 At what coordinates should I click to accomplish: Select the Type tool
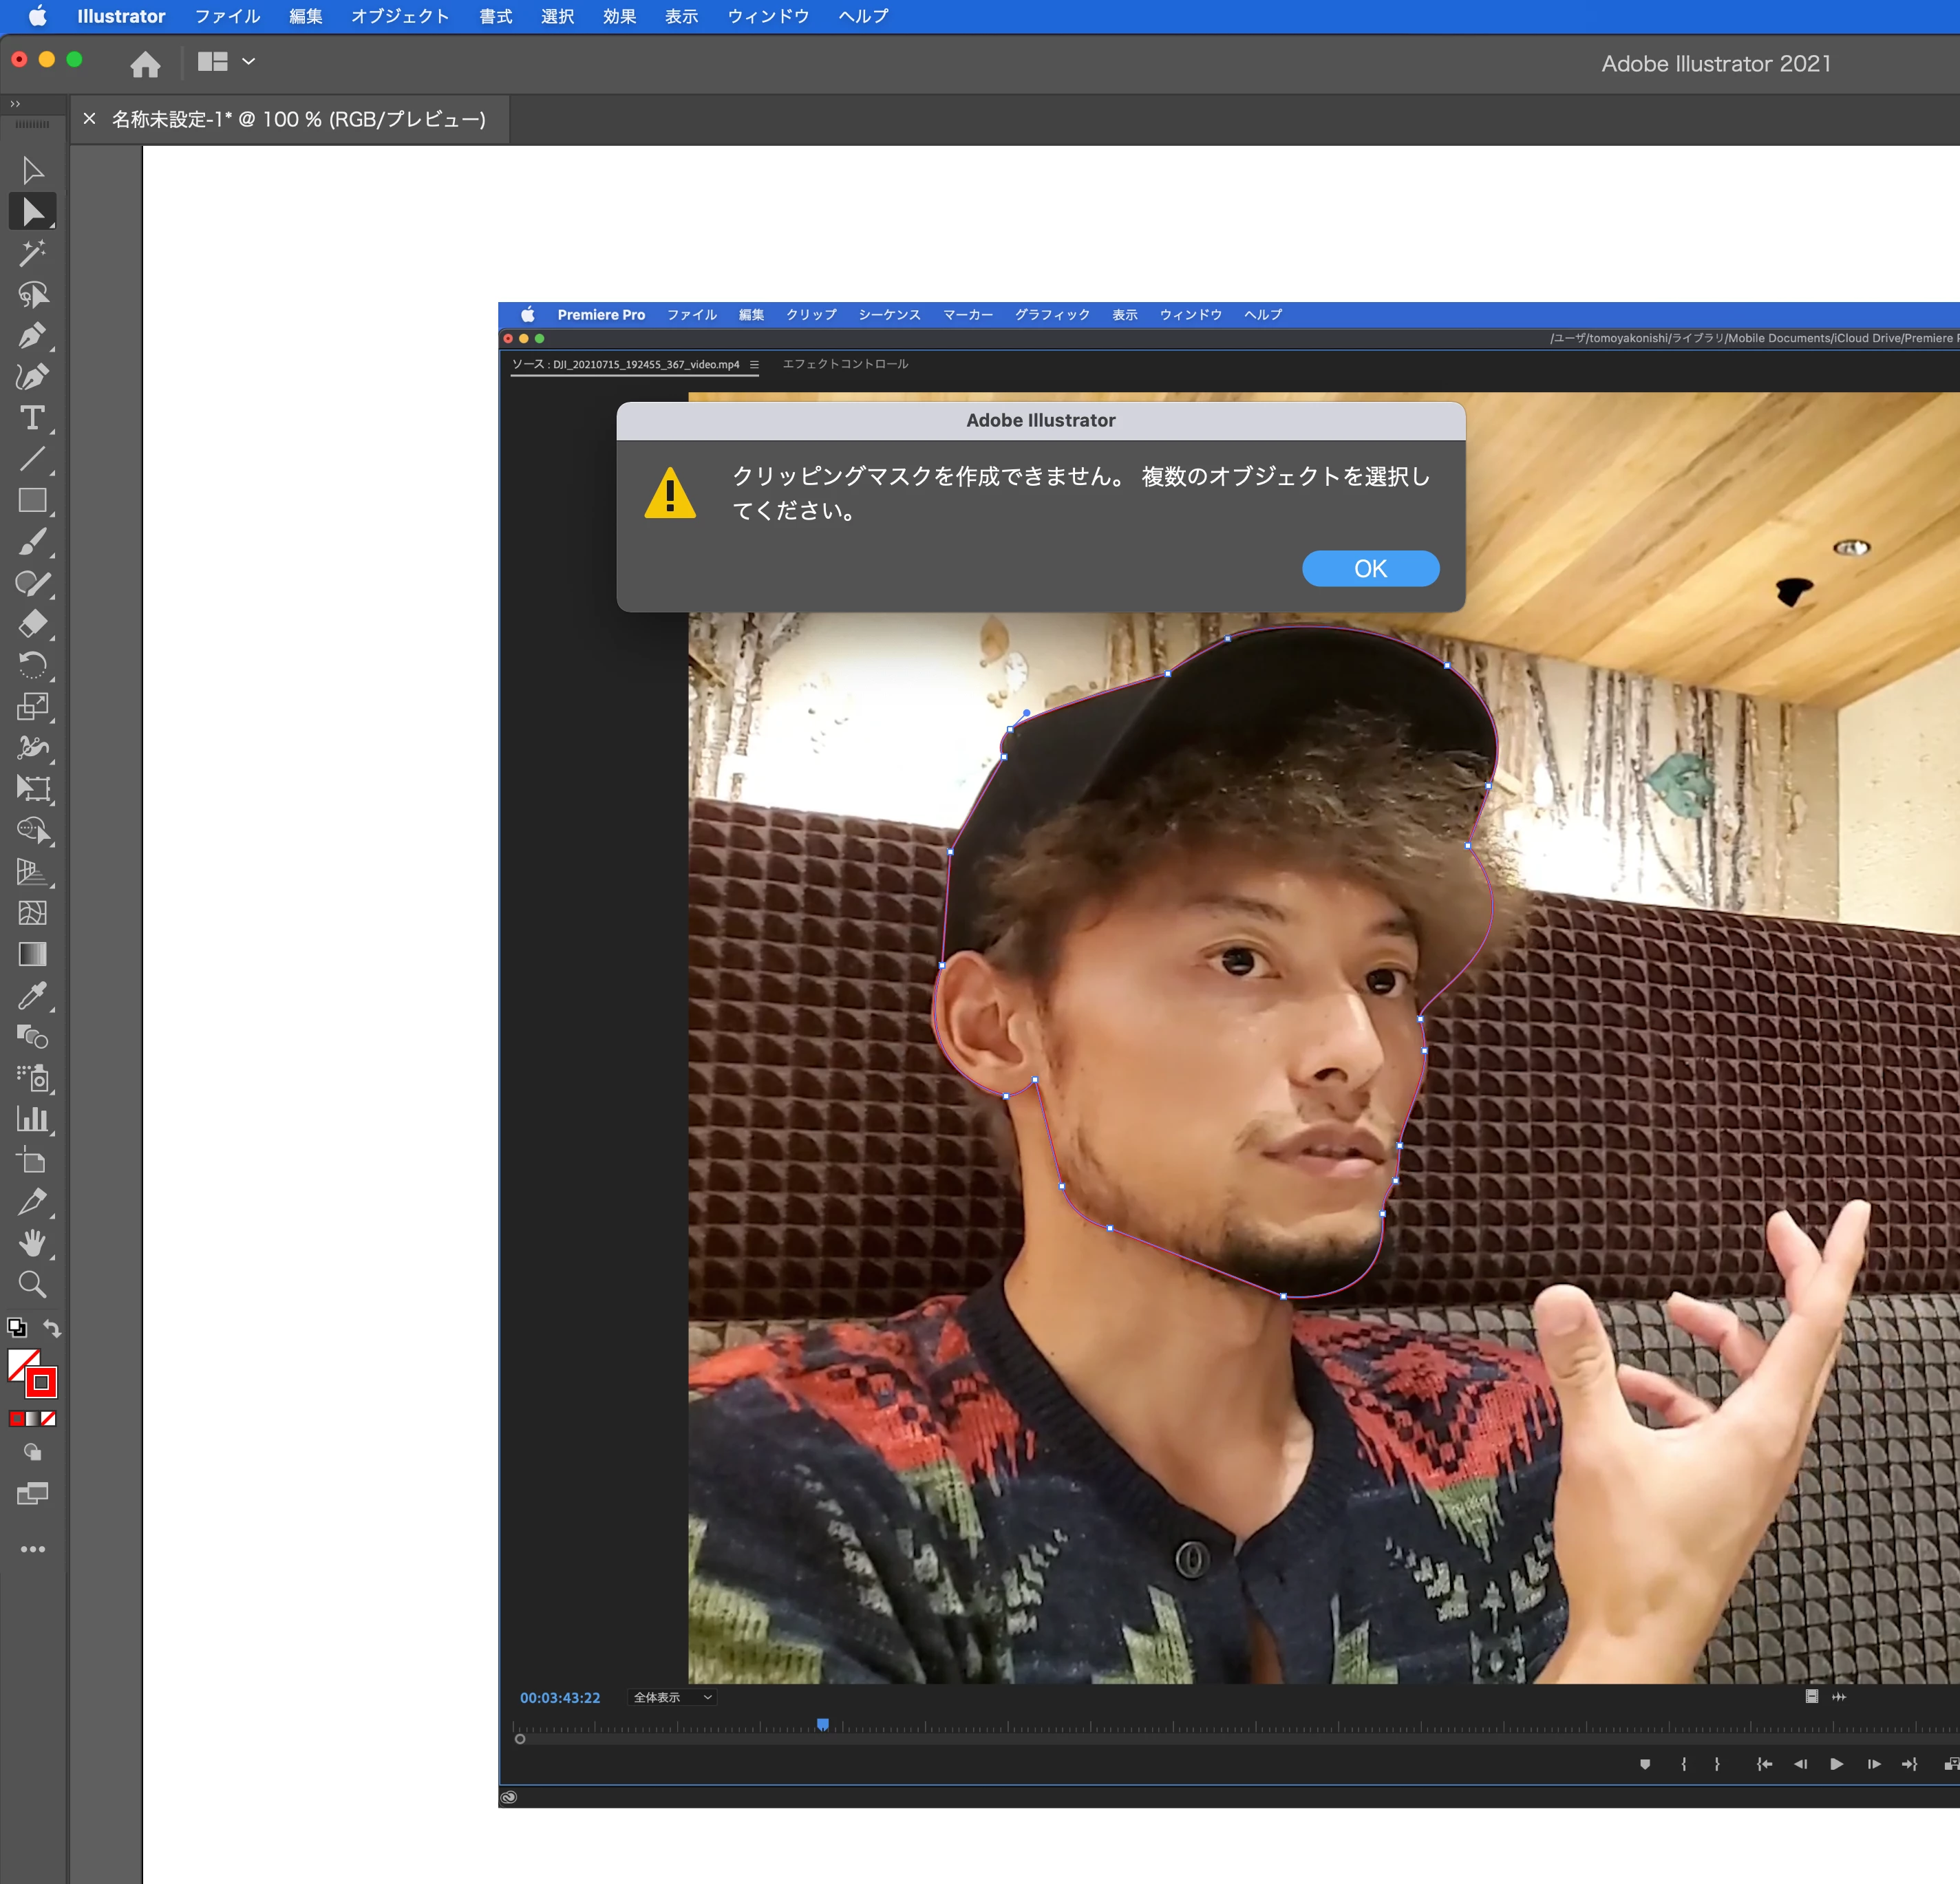pyautogui.click(x=32, y=418)
